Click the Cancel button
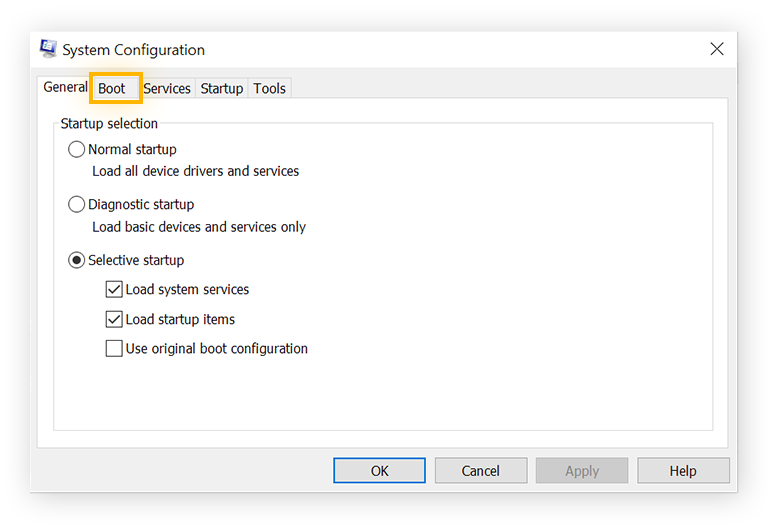The height and width of the screenshot is (525, 770). 480,470
